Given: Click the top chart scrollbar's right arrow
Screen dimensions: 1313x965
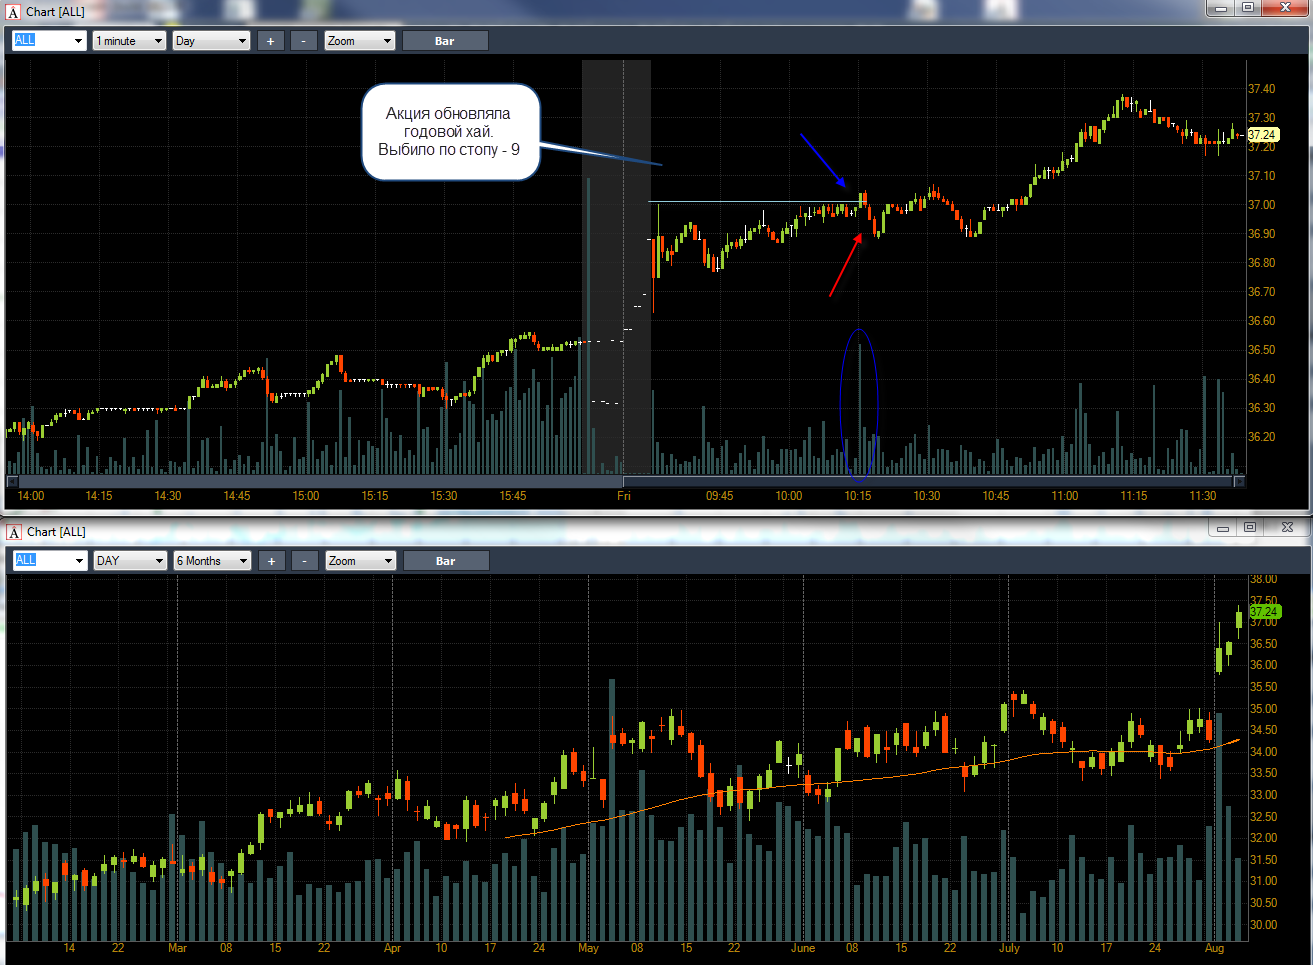Looking at the screenshot, I should click(x=1239, y=481).
